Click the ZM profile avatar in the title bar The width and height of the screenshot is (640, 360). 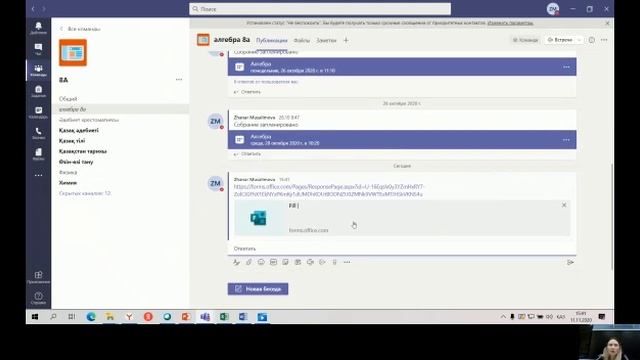pyautogui.click(x=553, y=9)
